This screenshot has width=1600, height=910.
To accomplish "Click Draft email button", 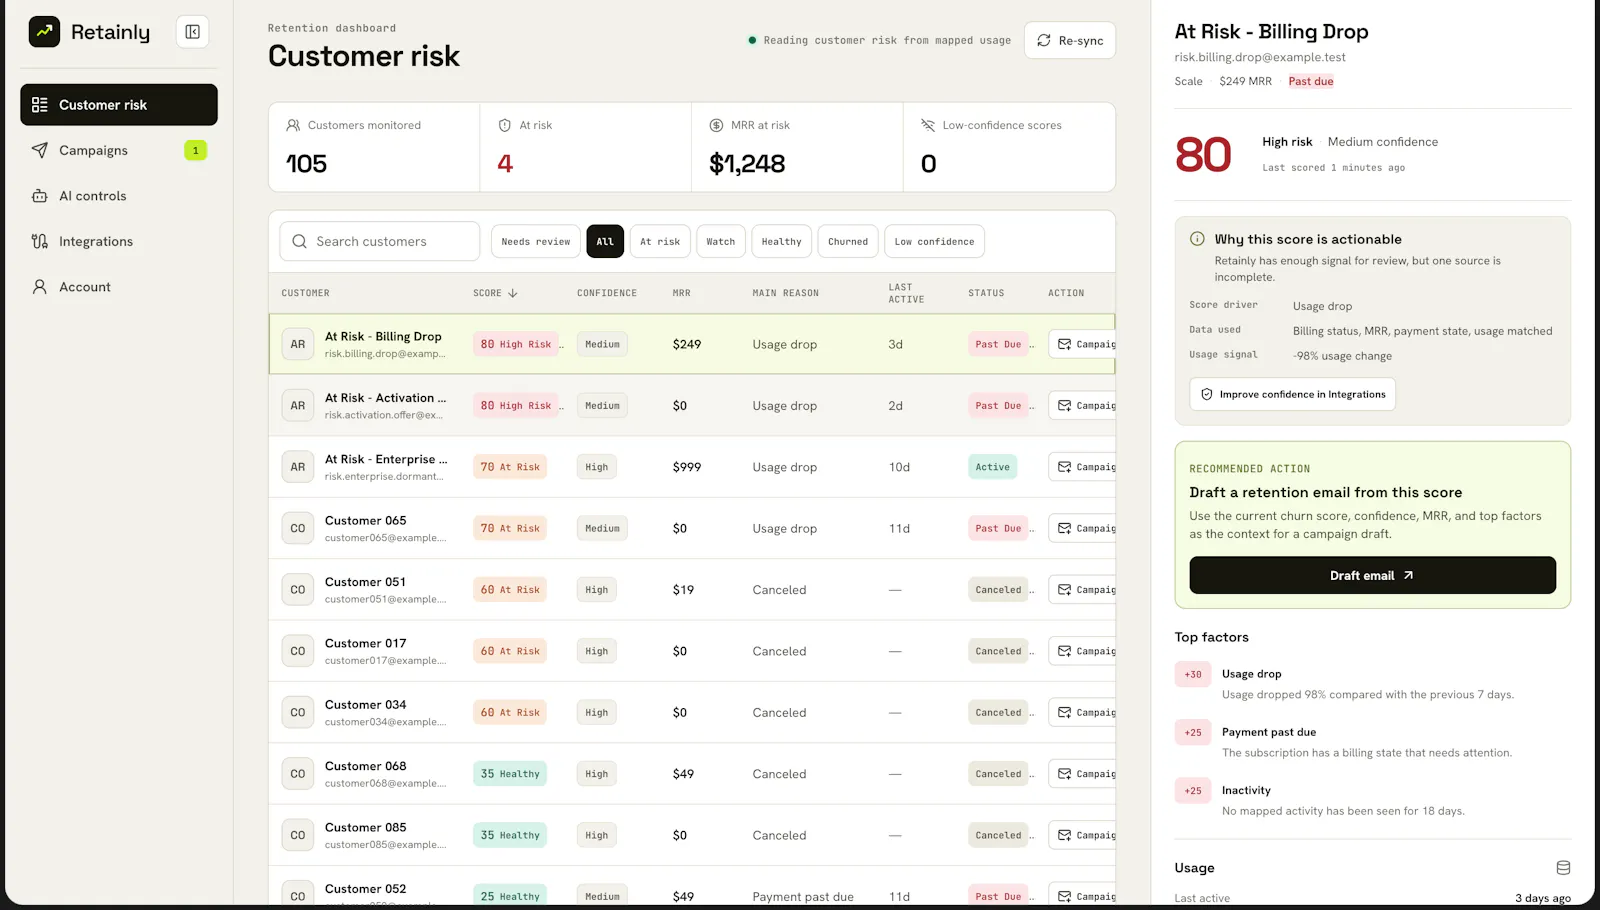I will pyautogui.click(x=1372, y=575).
